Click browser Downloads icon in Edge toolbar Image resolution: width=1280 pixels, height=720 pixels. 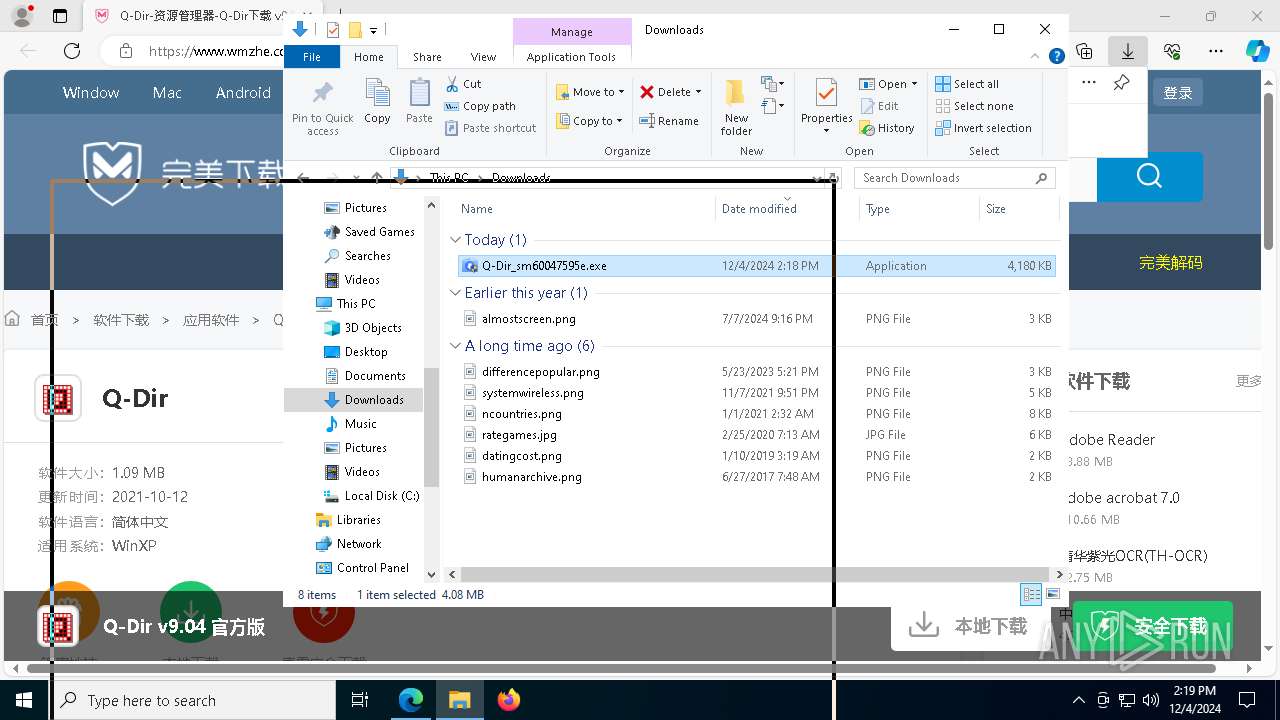1128,51
